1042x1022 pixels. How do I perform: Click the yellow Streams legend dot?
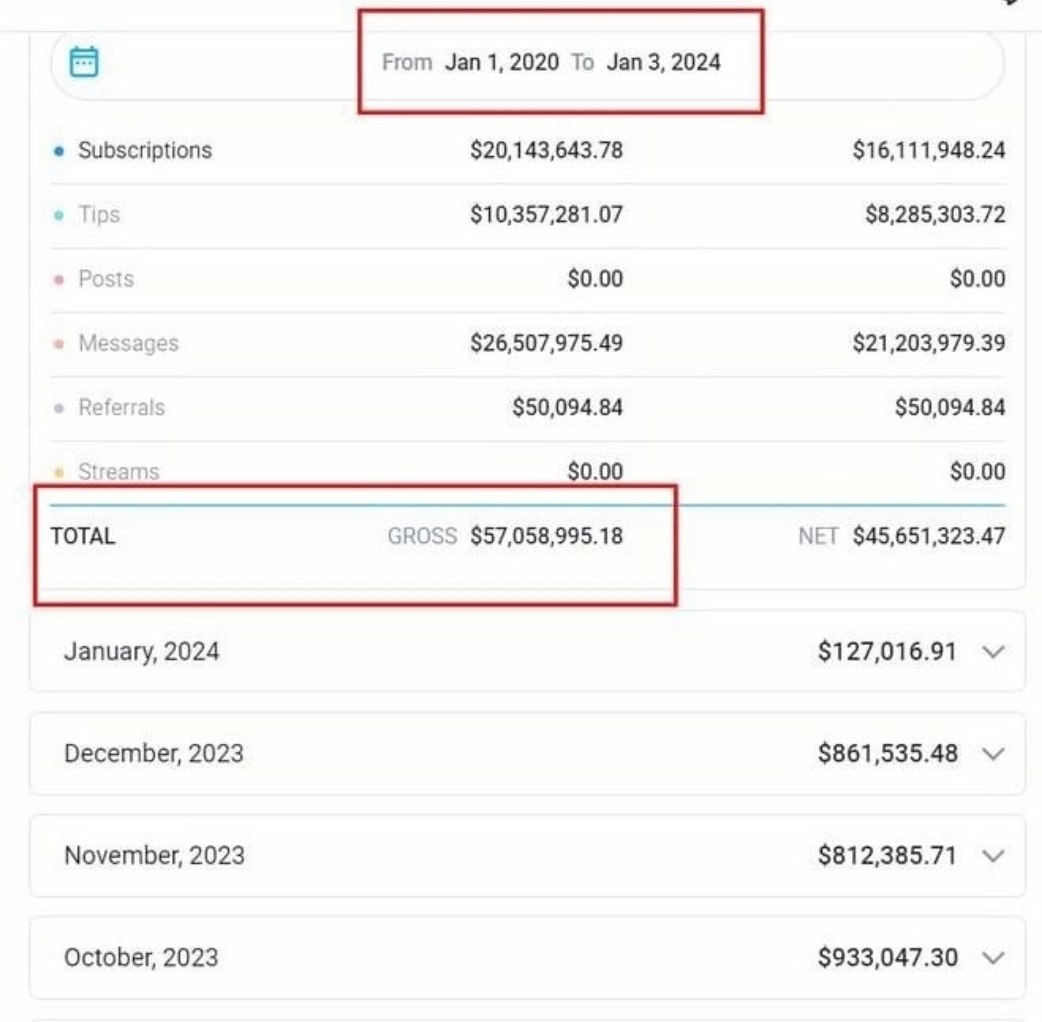point(58,472)
